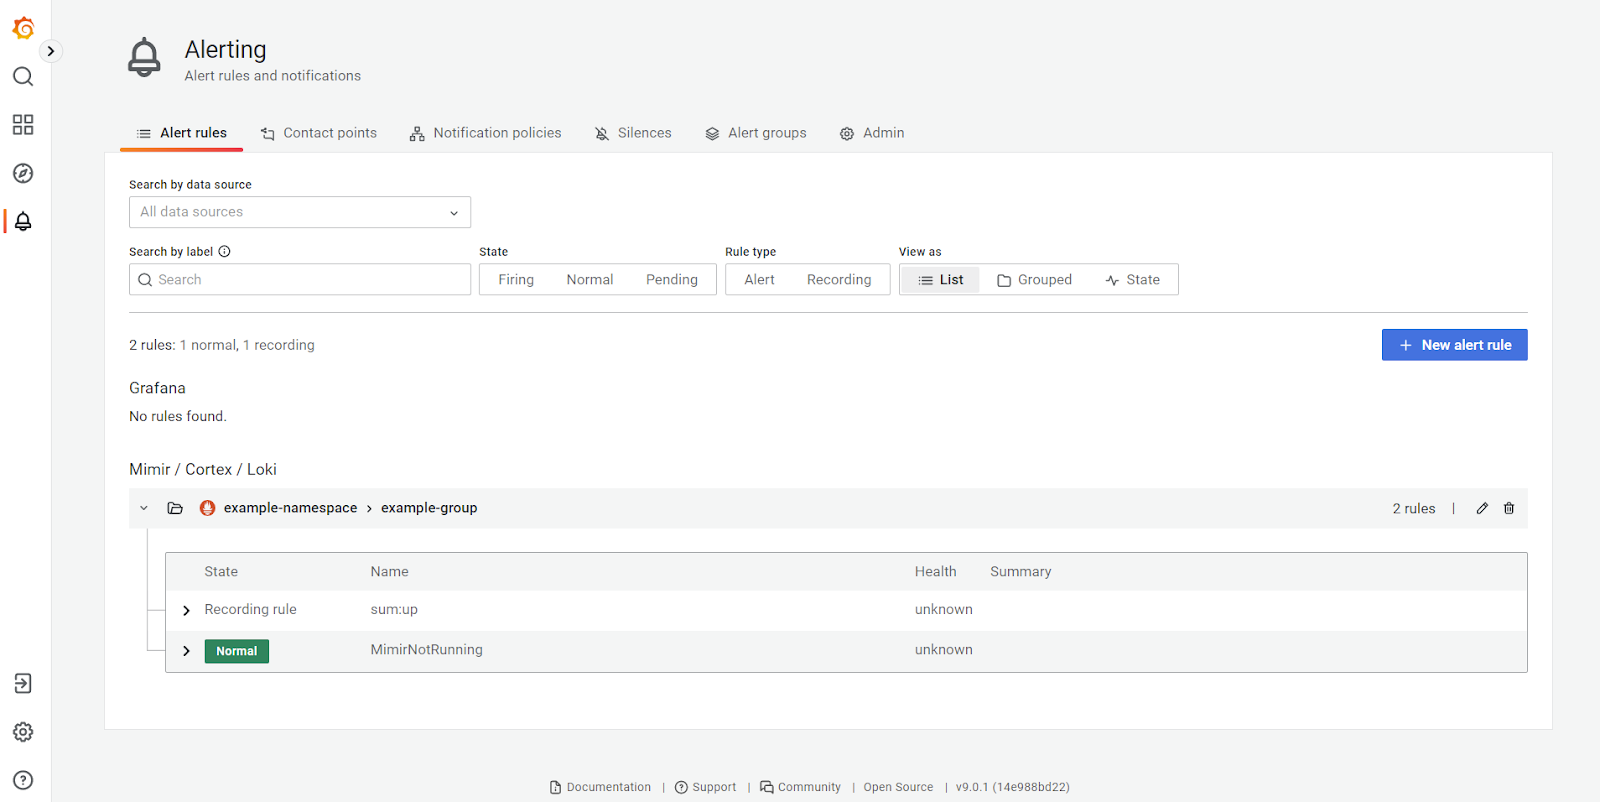Open the Explore compass icon

pyautogui.click(x=23, y=173)
